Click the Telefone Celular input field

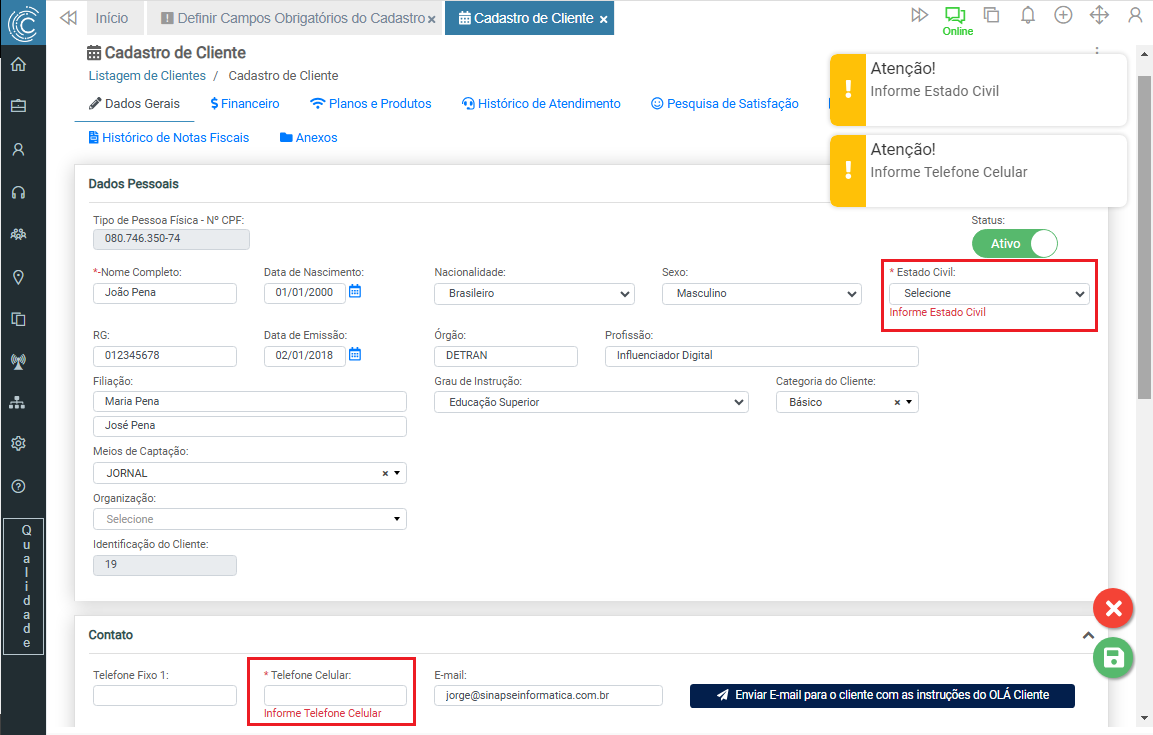335,695
